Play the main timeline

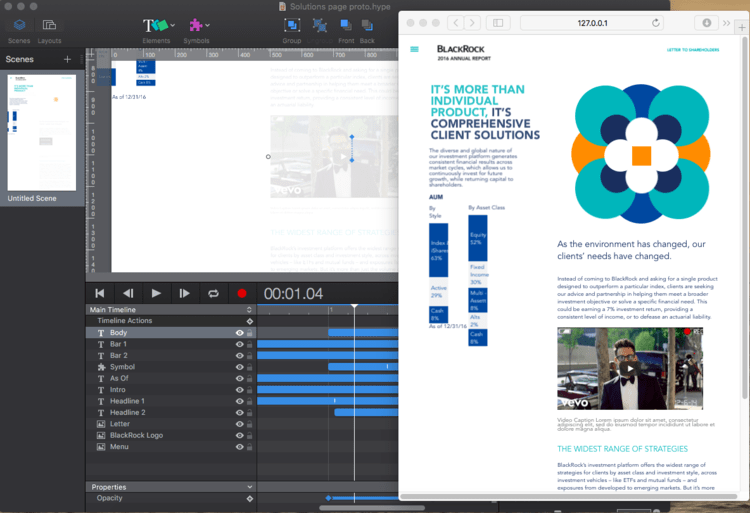156,293
